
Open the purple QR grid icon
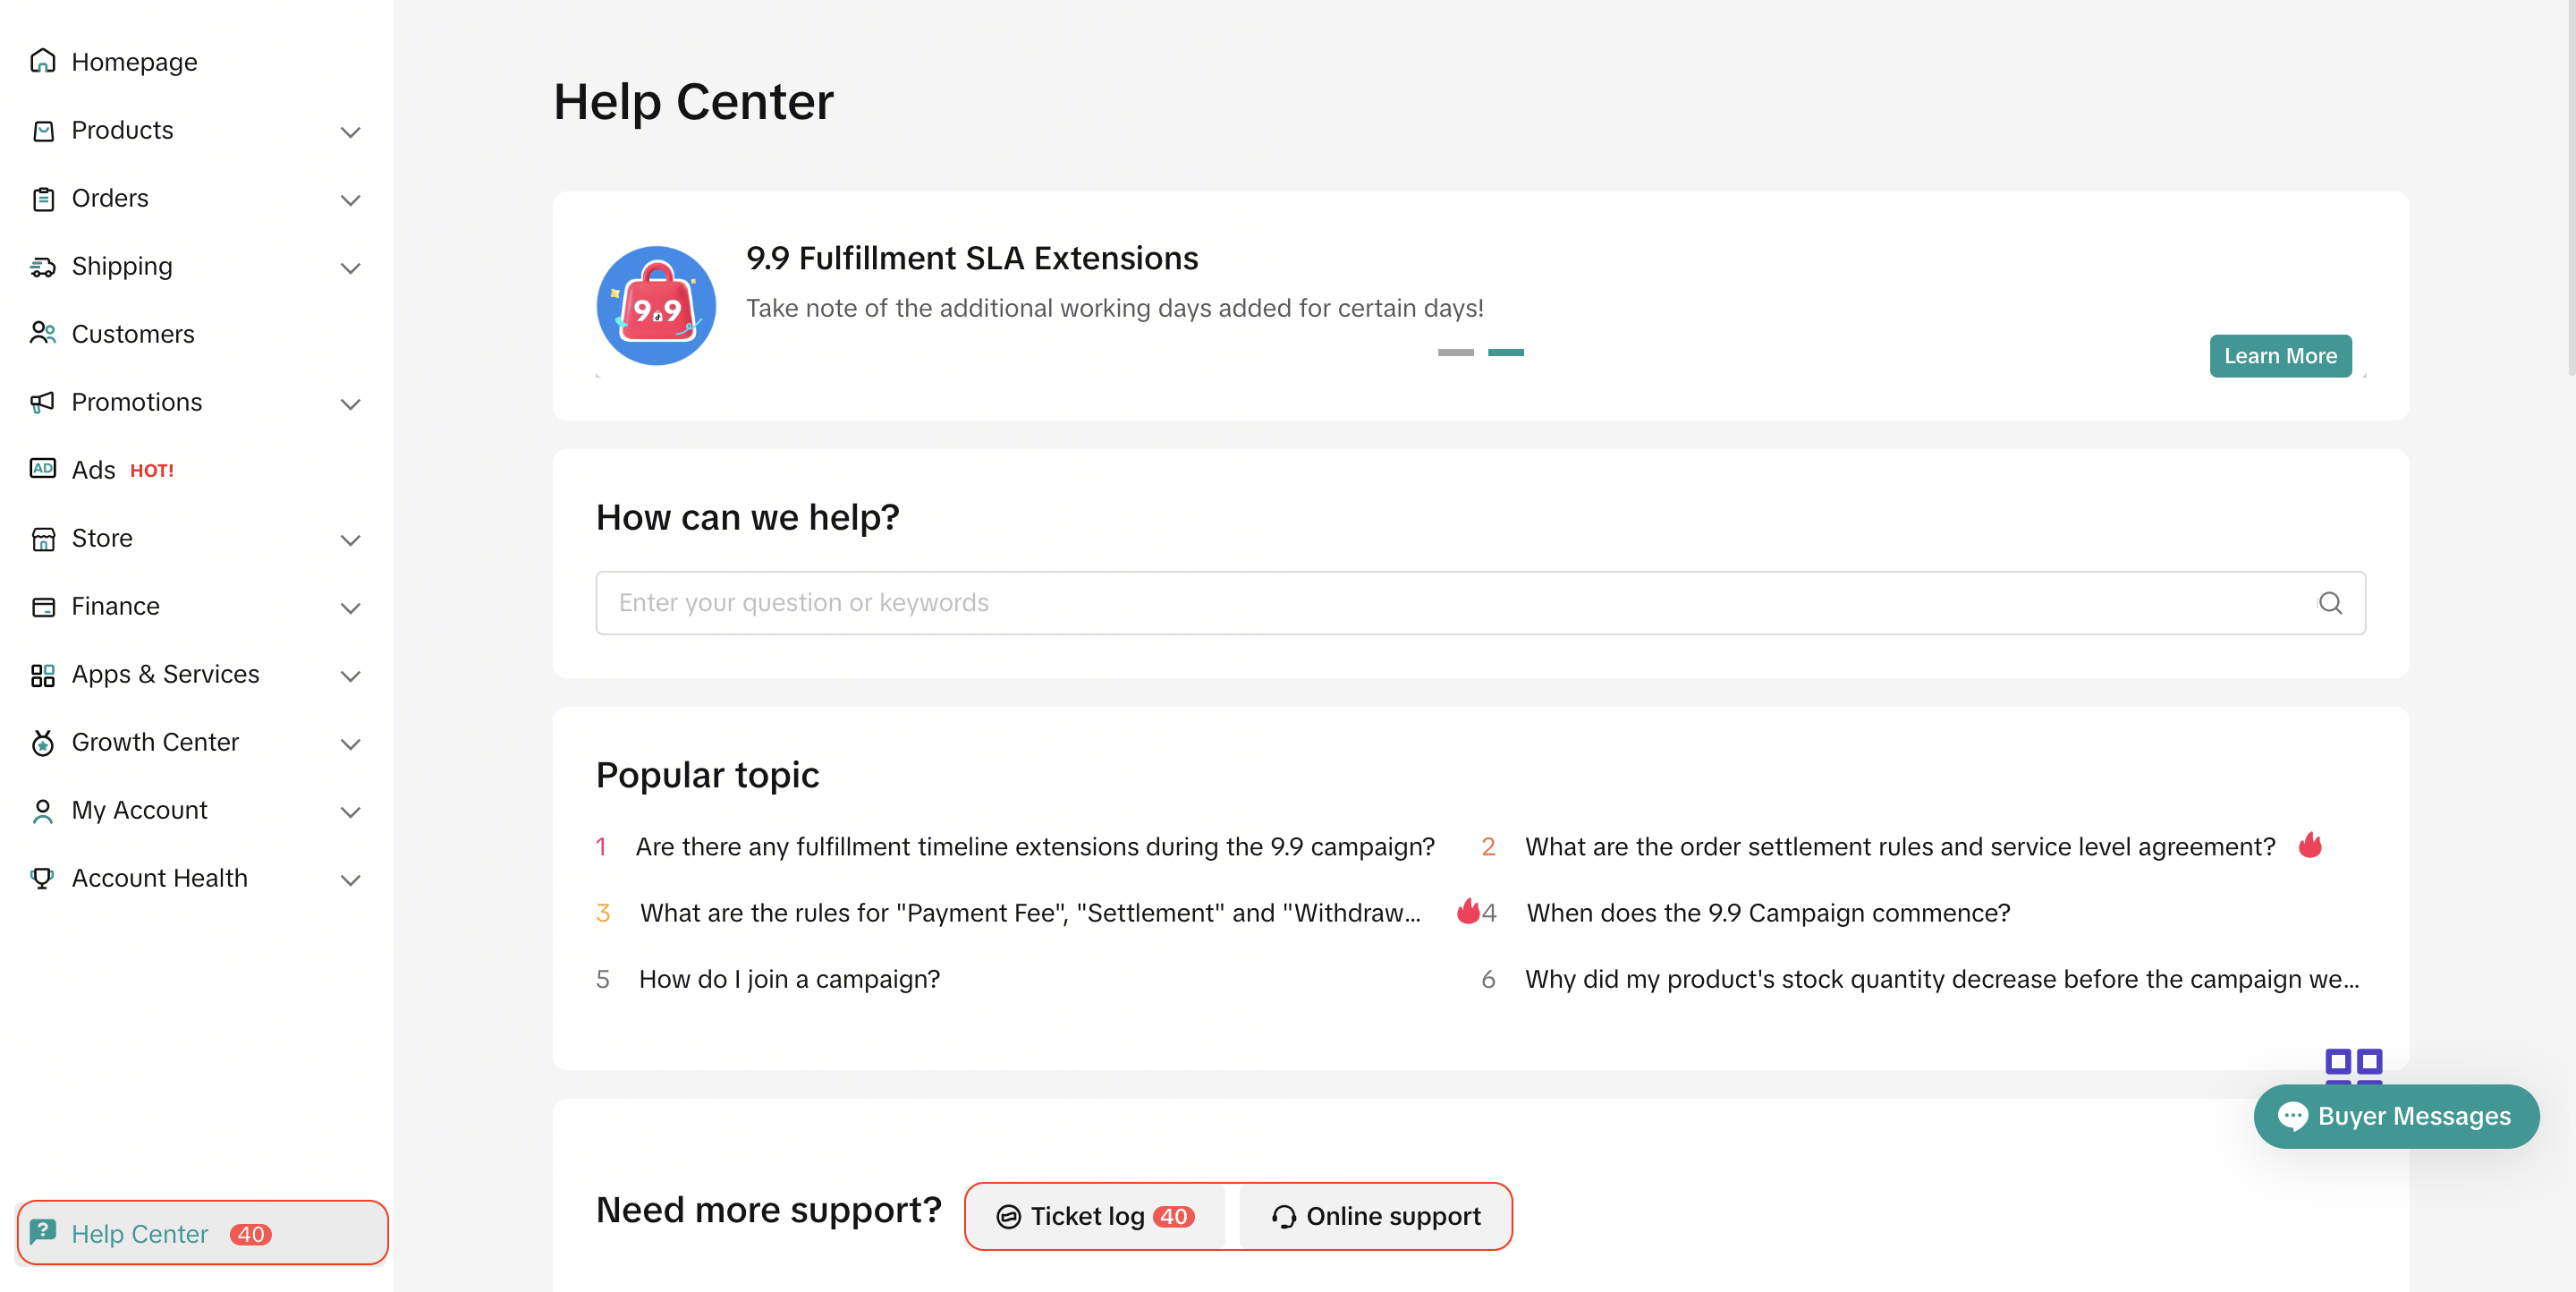[x=2353, y=1066]
